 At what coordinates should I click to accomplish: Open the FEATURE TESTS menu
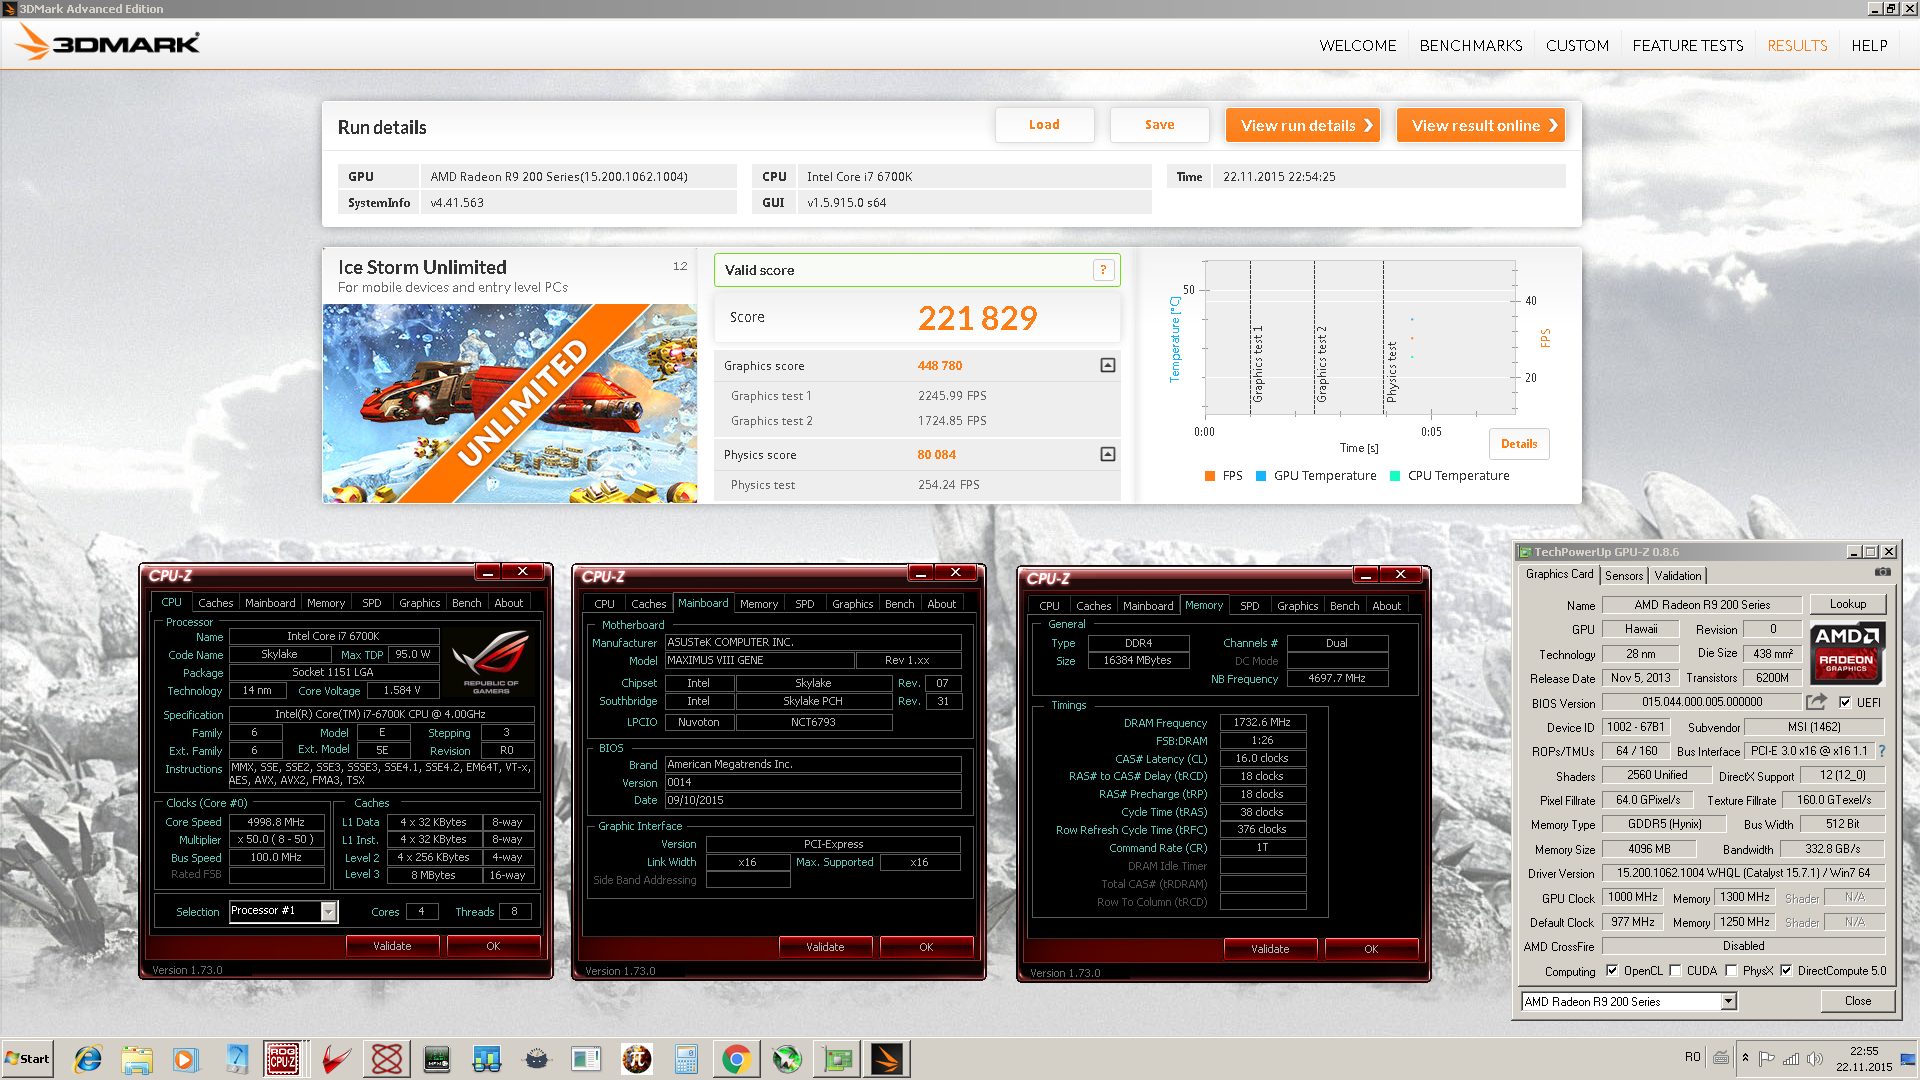click(1688, 46)
